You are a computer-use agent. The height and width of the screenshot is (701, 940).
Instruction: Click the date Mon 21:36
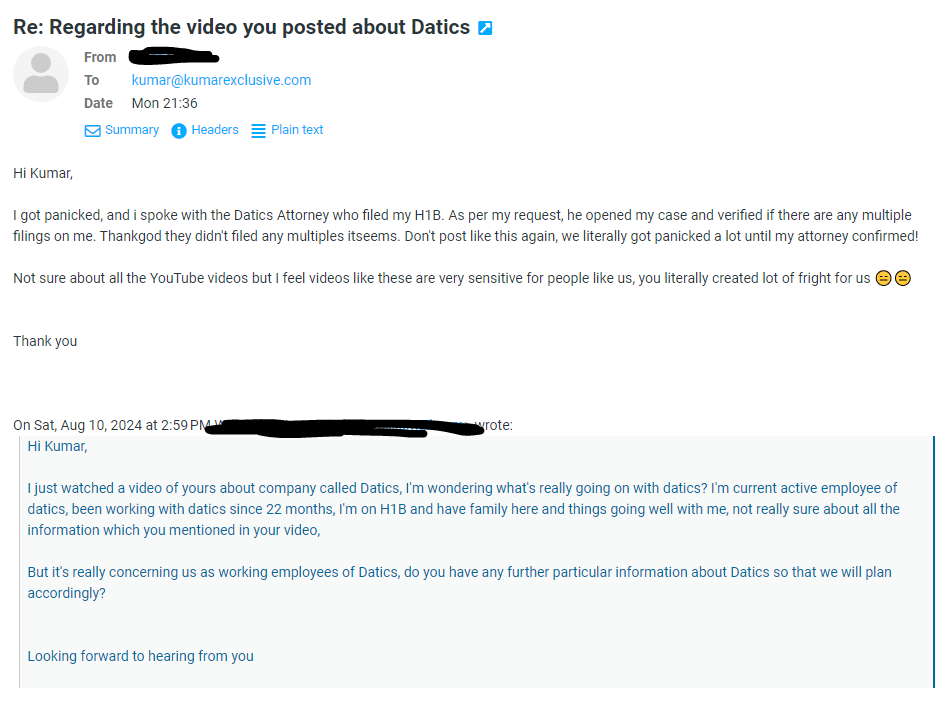[x=164, y=103]
